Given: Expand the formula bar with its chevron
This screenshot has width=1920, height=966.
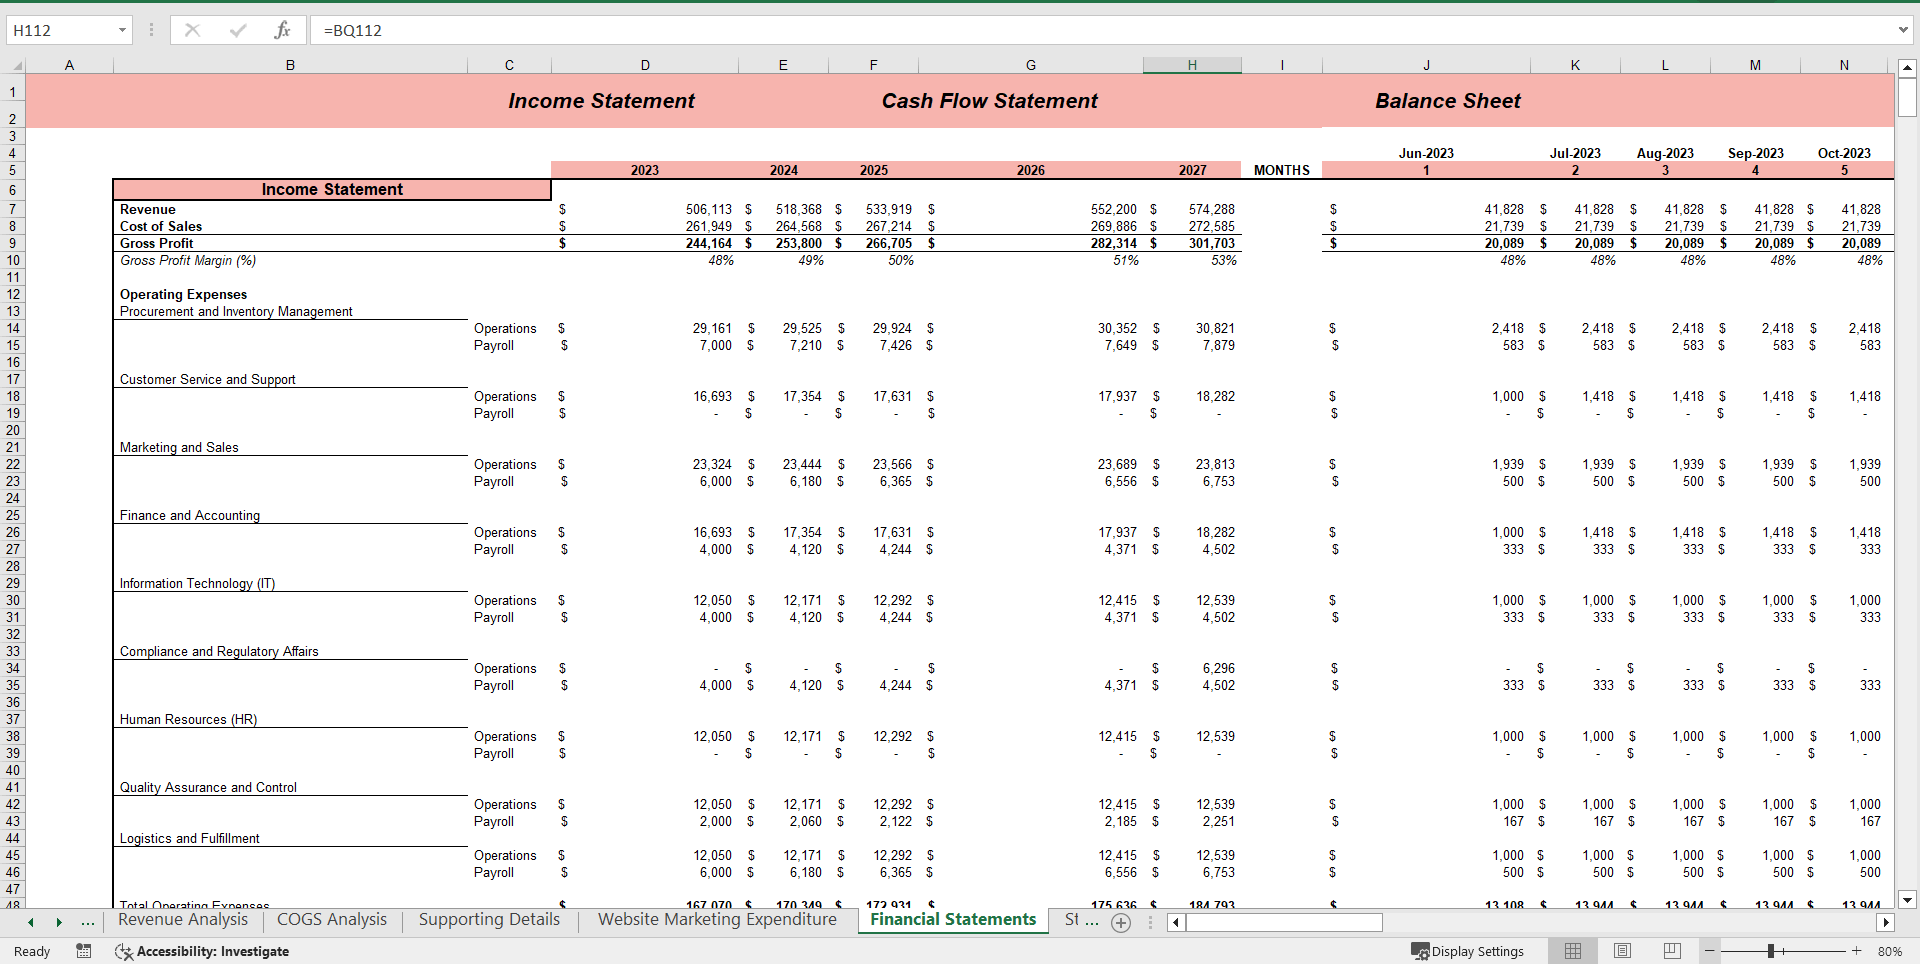Looking at the screenshot, I should pyautogui.click(x=1905, y=30).
